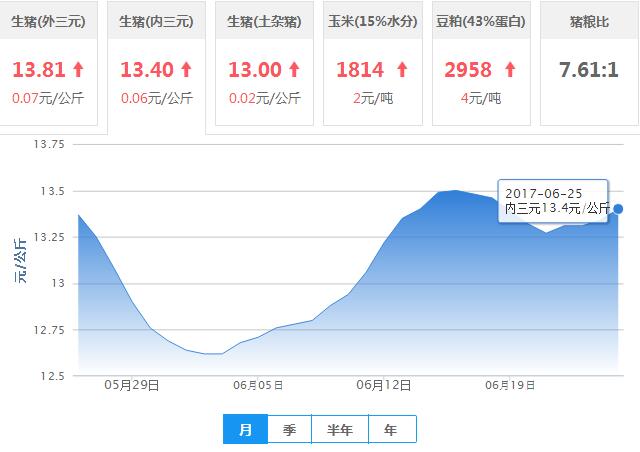The width and height of the screenshot is (640, 452).
Task: Click the red up arrow beside 13.81
Action: pyautogui.click(x=78, y=69)
